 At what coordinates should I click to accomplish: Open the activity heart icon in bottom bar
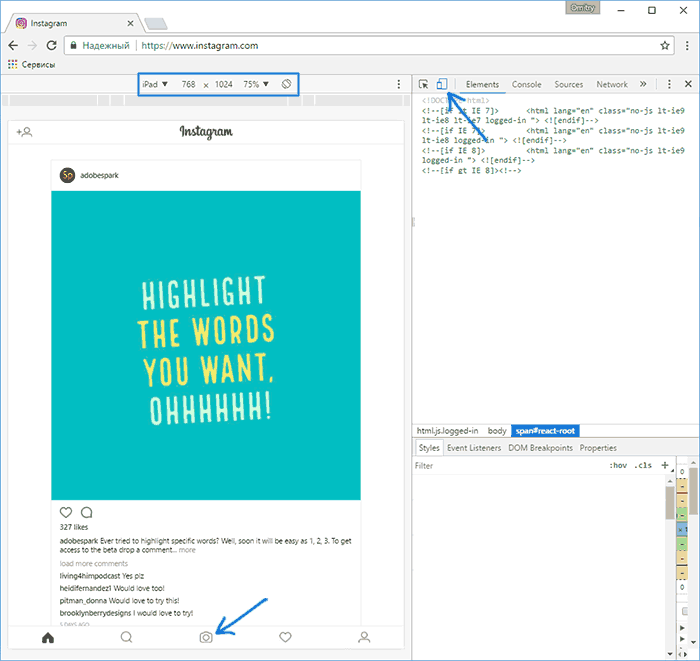click(x=285, y=637)
